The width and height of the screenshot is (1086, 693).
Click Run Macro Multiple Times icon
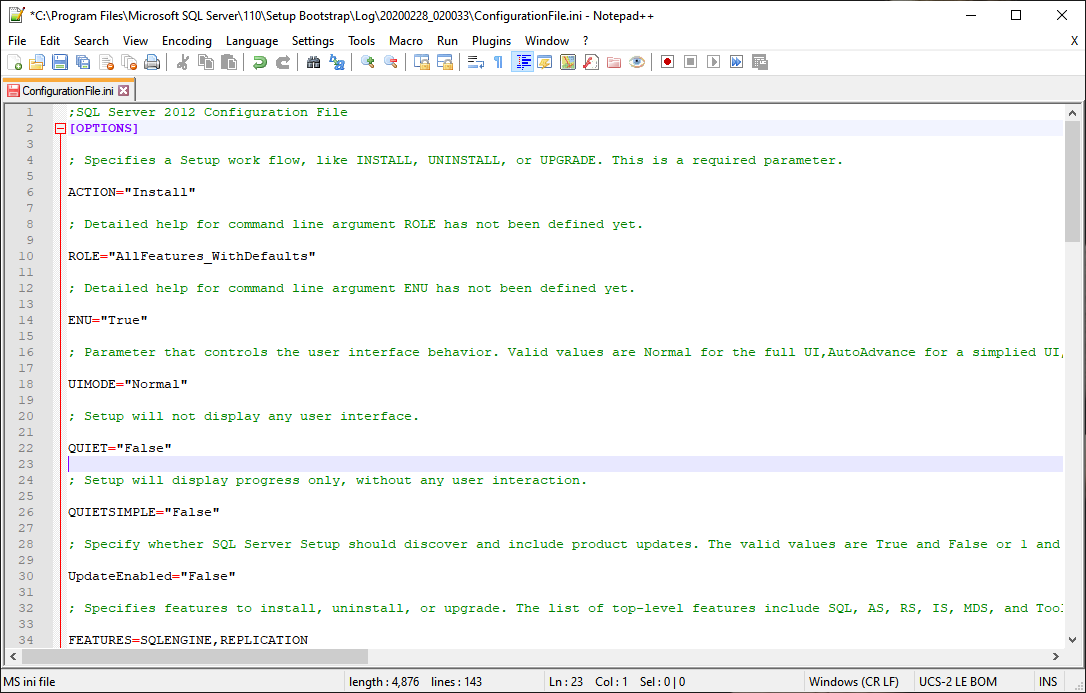pyautogui.click(x=736, y=62)
